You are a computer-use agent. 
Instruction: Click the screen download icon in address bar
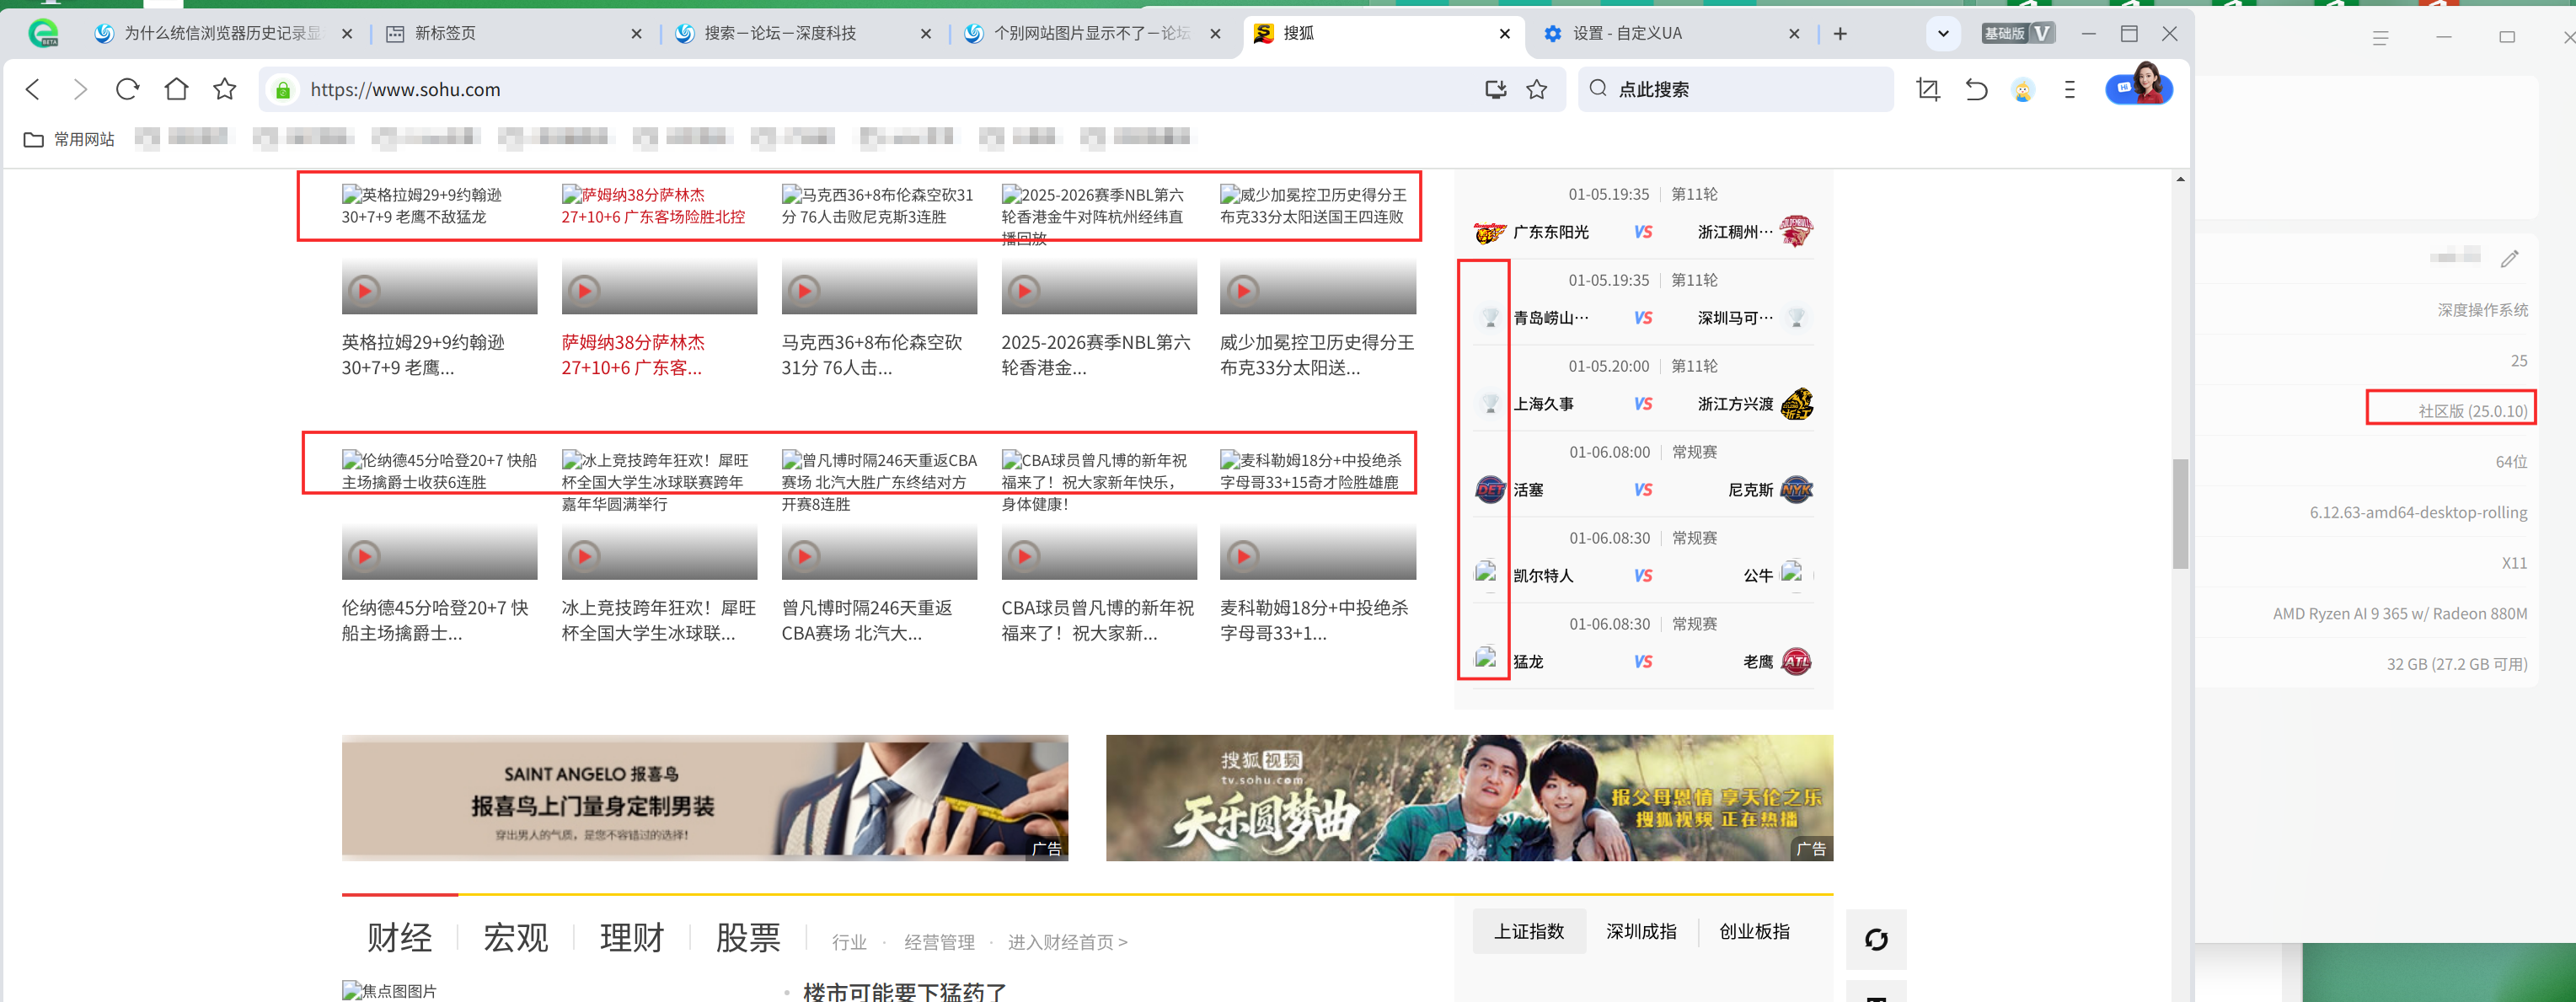pos(1495,90)
